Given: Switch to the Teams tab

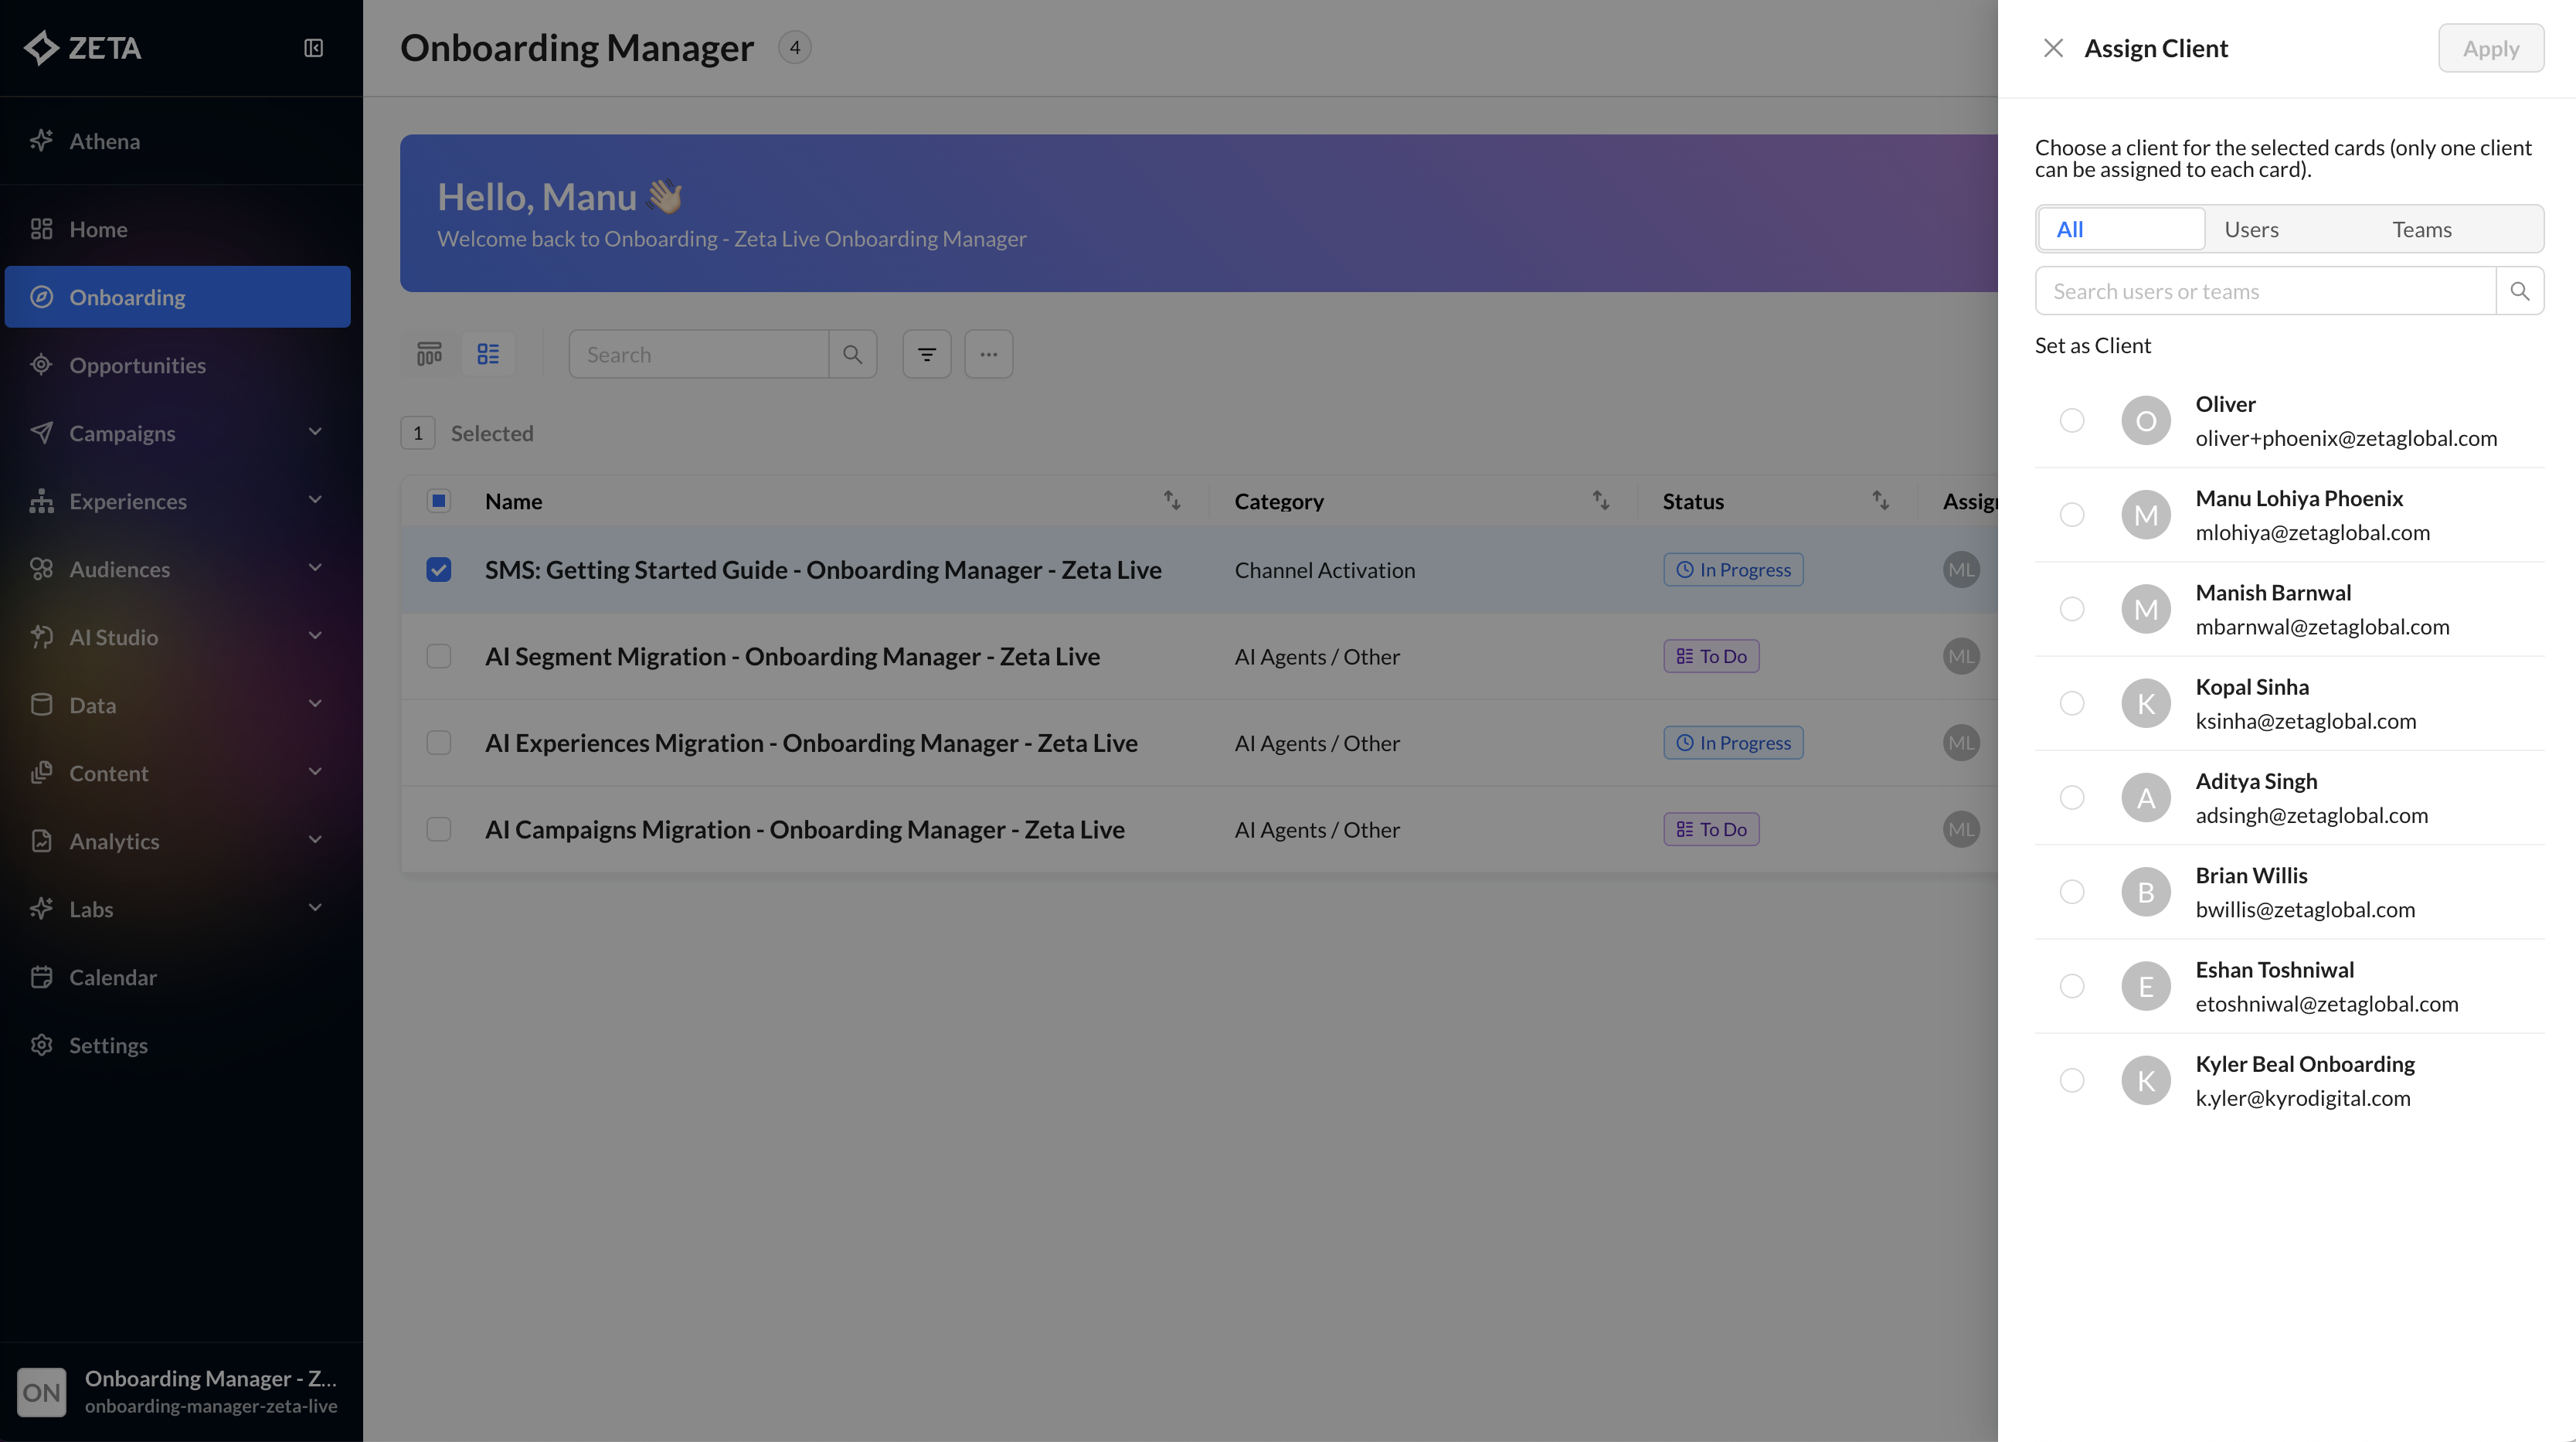Looking at the screenshot, I should coord(2421,229).
